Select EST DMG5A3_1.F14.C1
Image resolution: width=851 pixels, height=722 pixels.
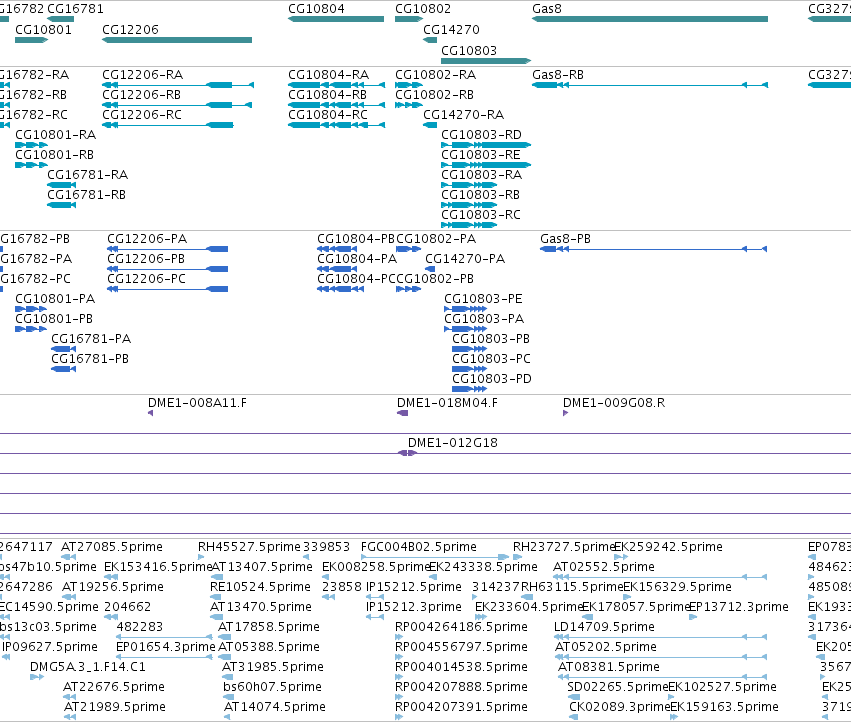[x=37, y=677]
